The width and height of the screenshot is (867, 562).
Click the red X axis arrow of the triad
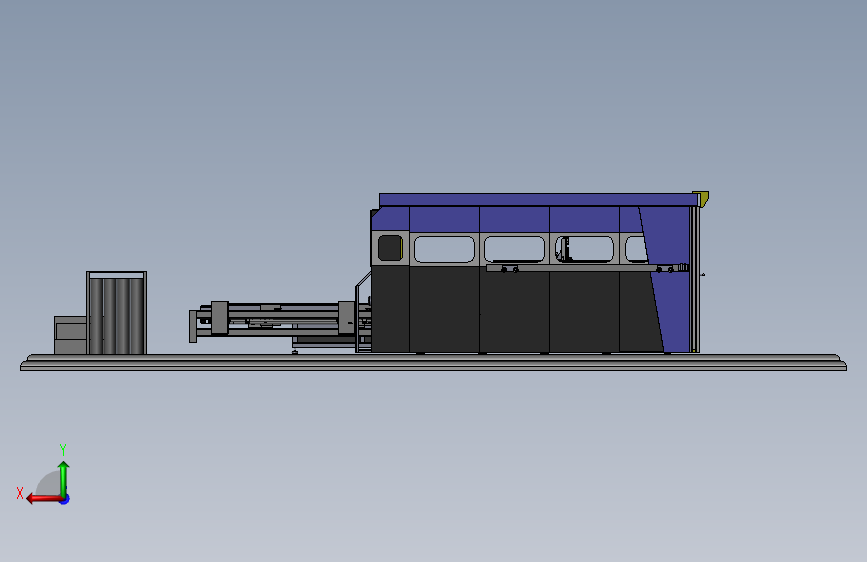pyautogui.click(x=44, y=499)
